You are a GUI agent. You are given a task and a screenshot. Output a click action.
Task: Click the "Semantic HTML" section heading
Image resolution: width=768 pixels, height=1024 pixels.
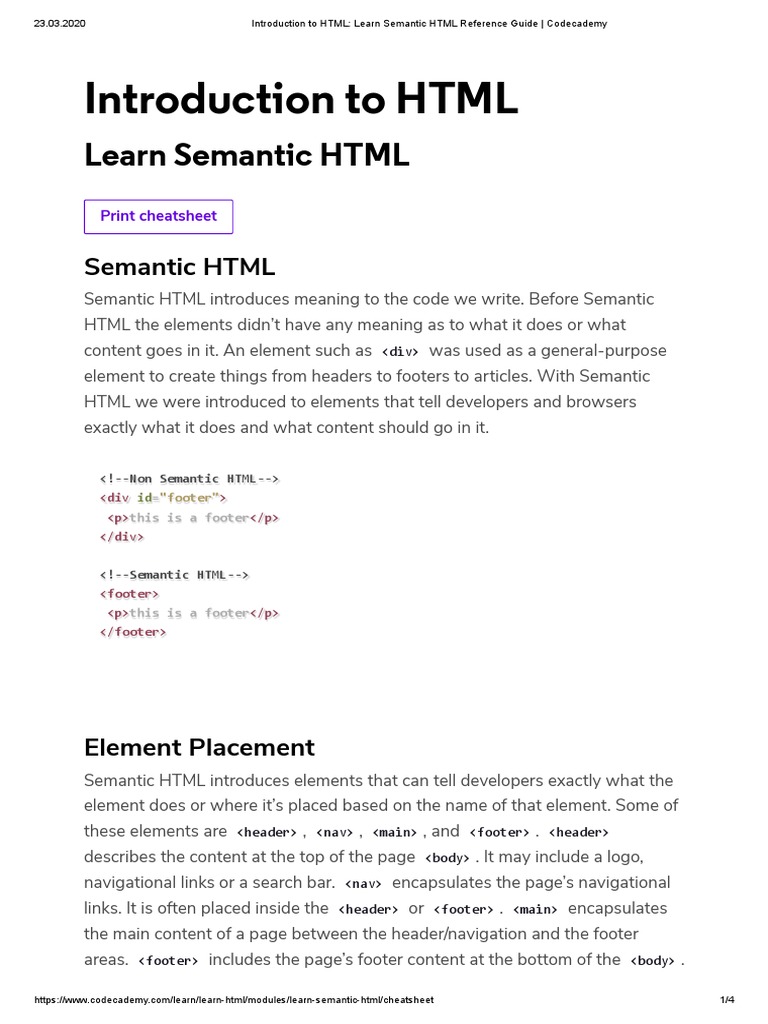[x=179, y=267]
